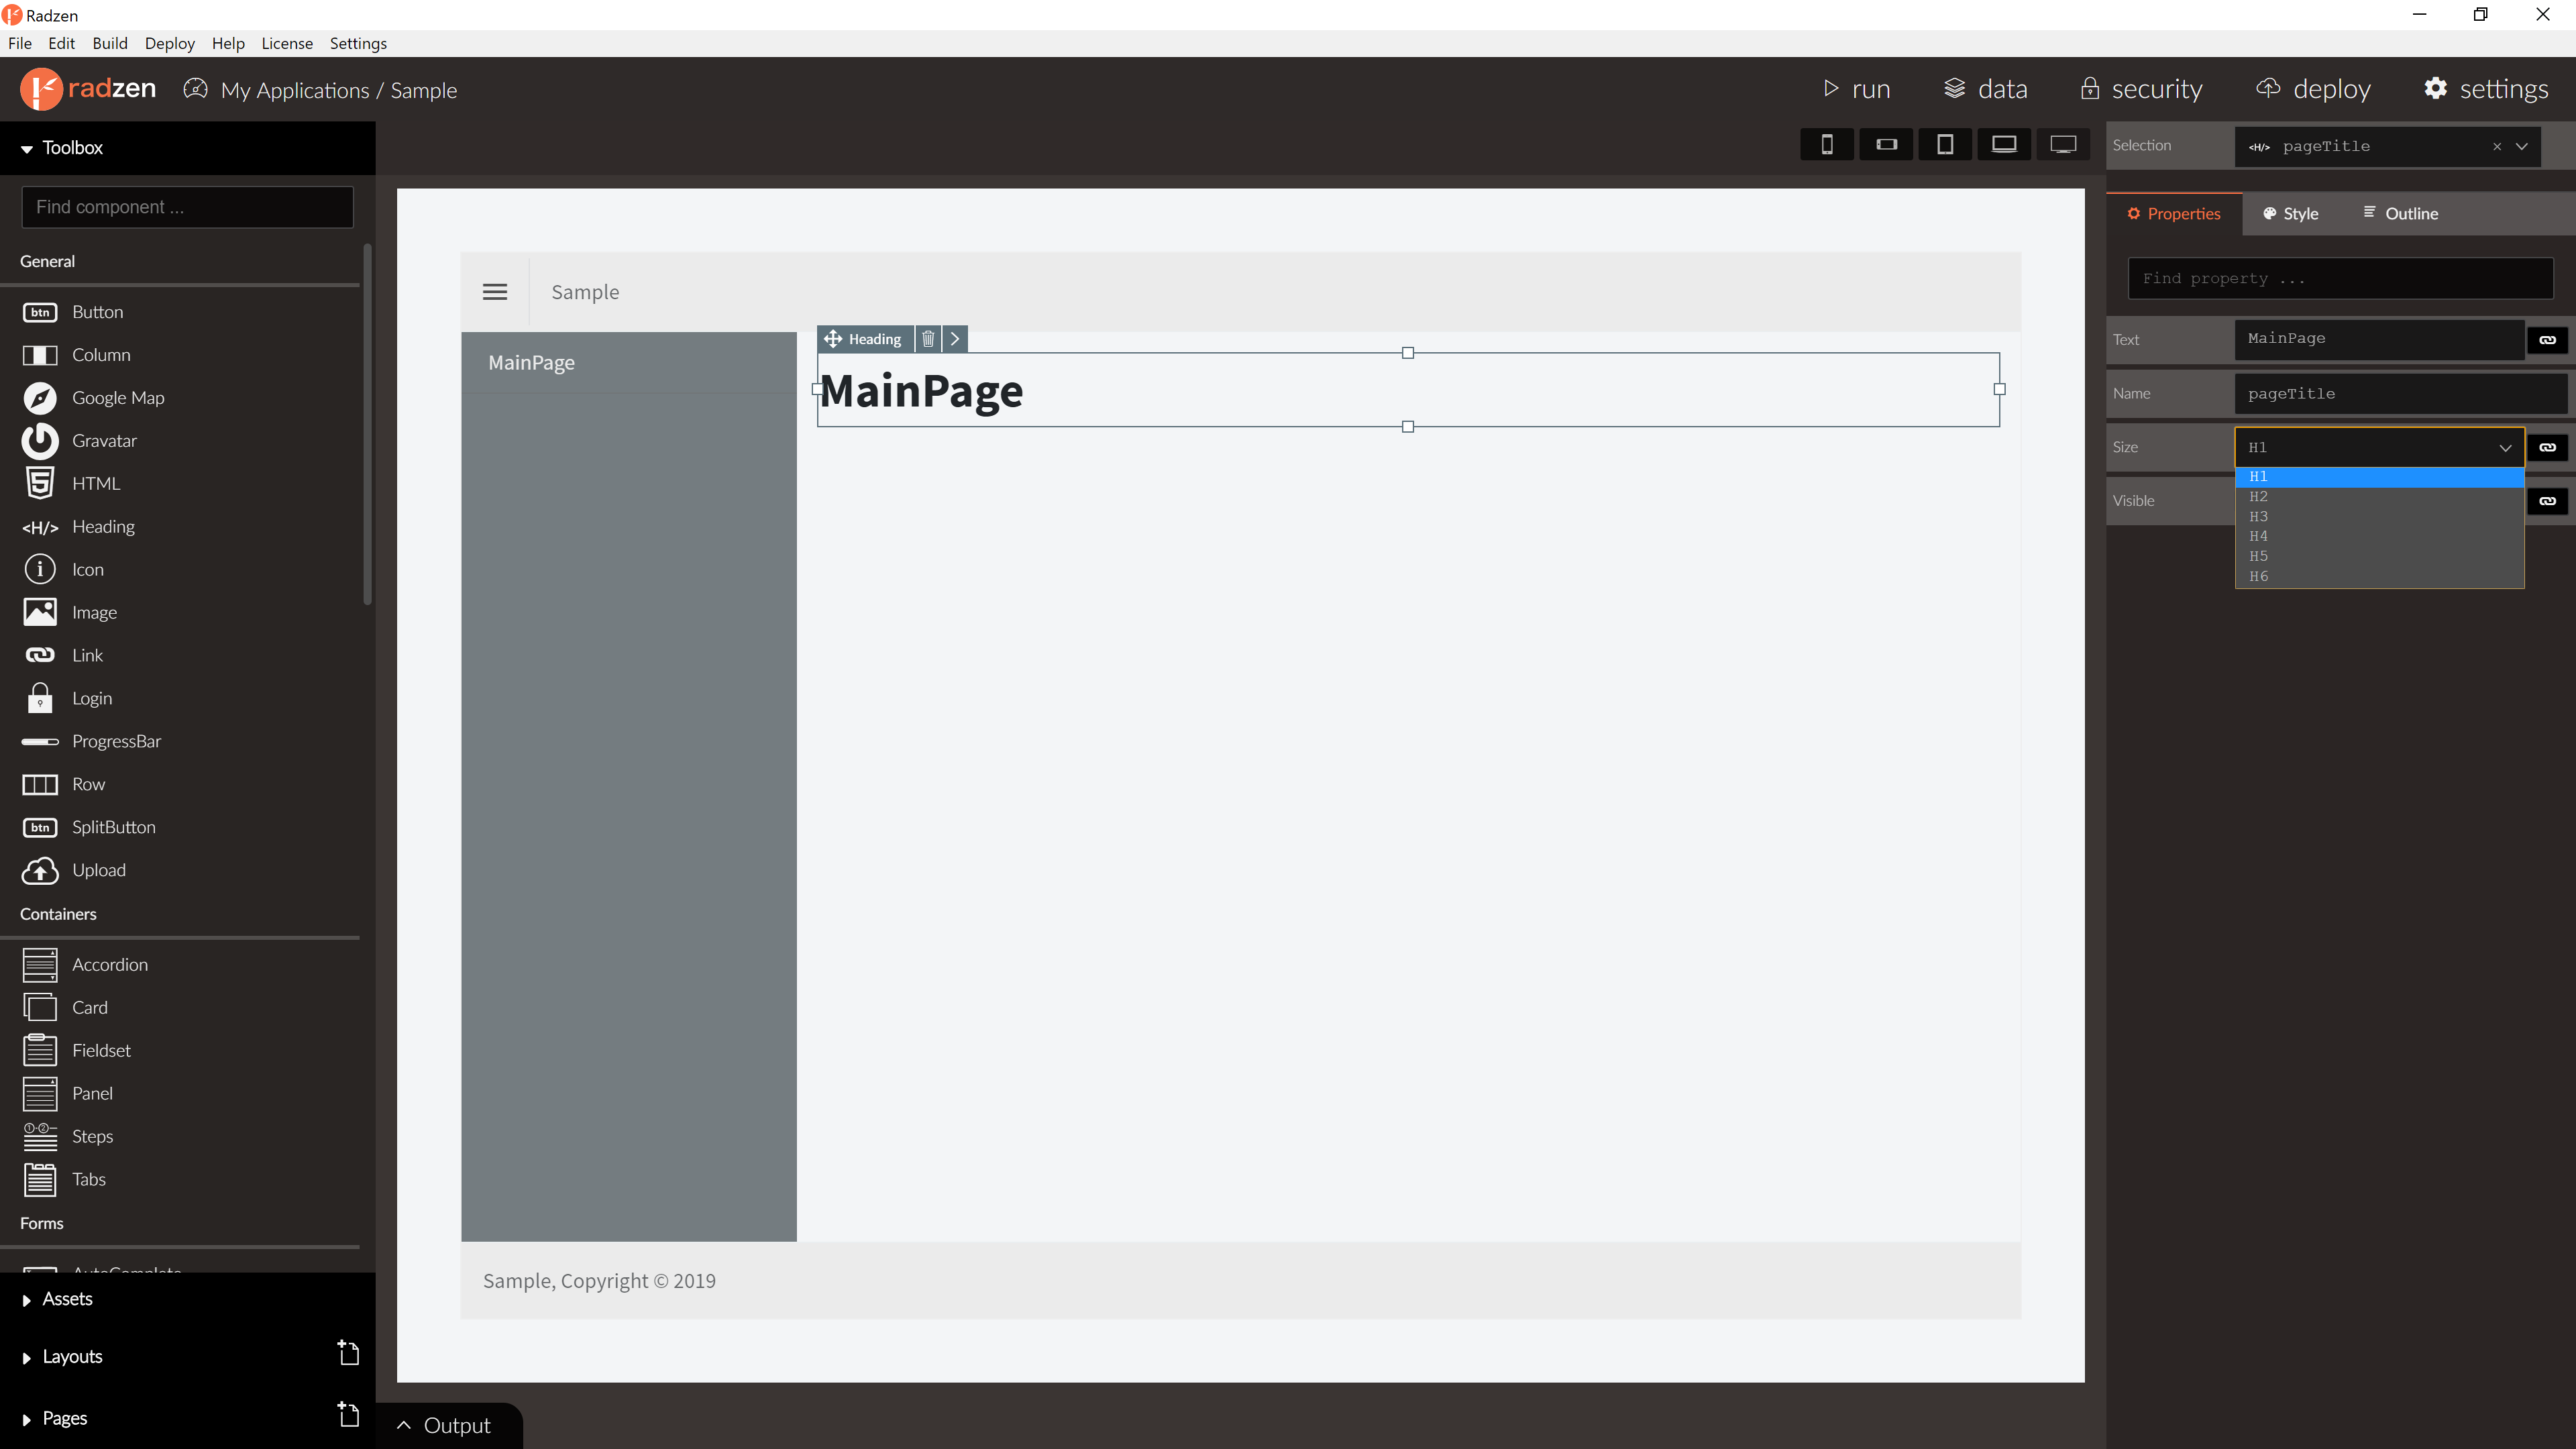Expand the Assets section
The image size is (2576, 1449).
pyautogui.click(x=67, y=1299)
